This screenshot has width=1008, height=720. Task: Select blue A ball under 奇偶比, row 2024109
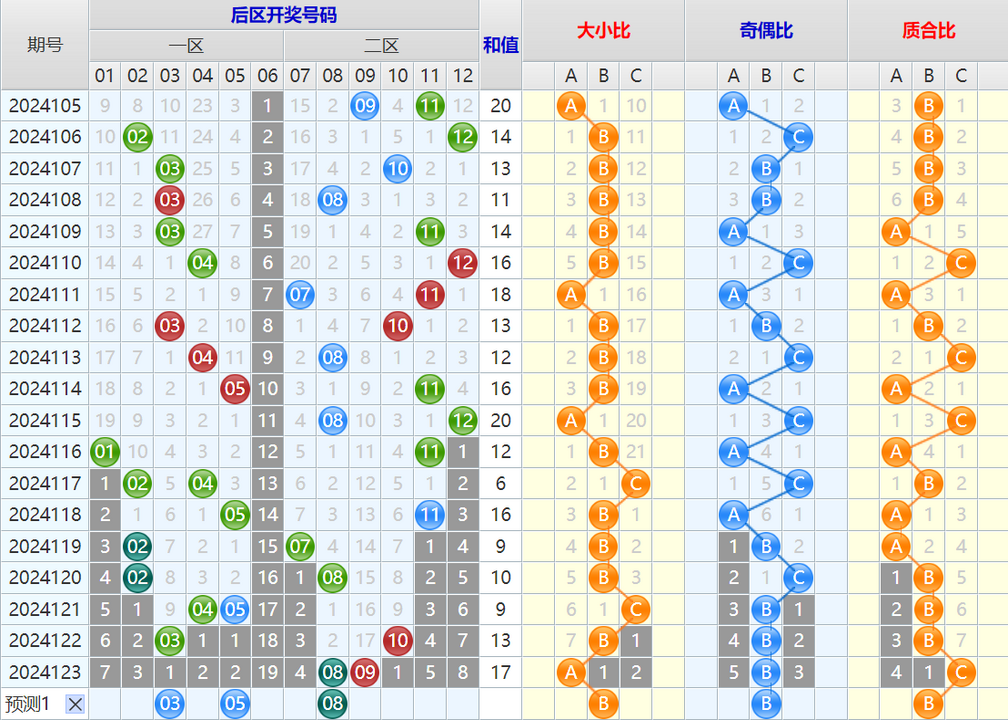734,231
